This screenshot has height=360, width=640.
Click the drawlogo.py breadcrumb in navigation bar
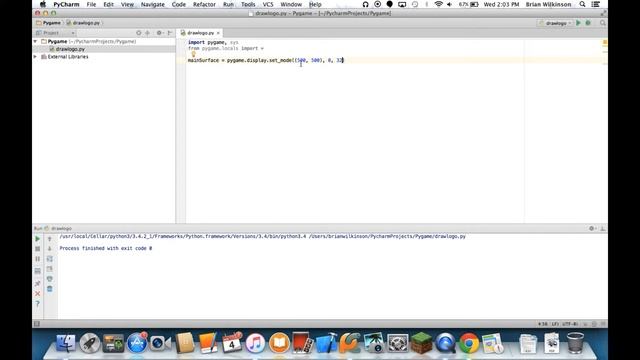pyautogui.click(x=83, y=23)
